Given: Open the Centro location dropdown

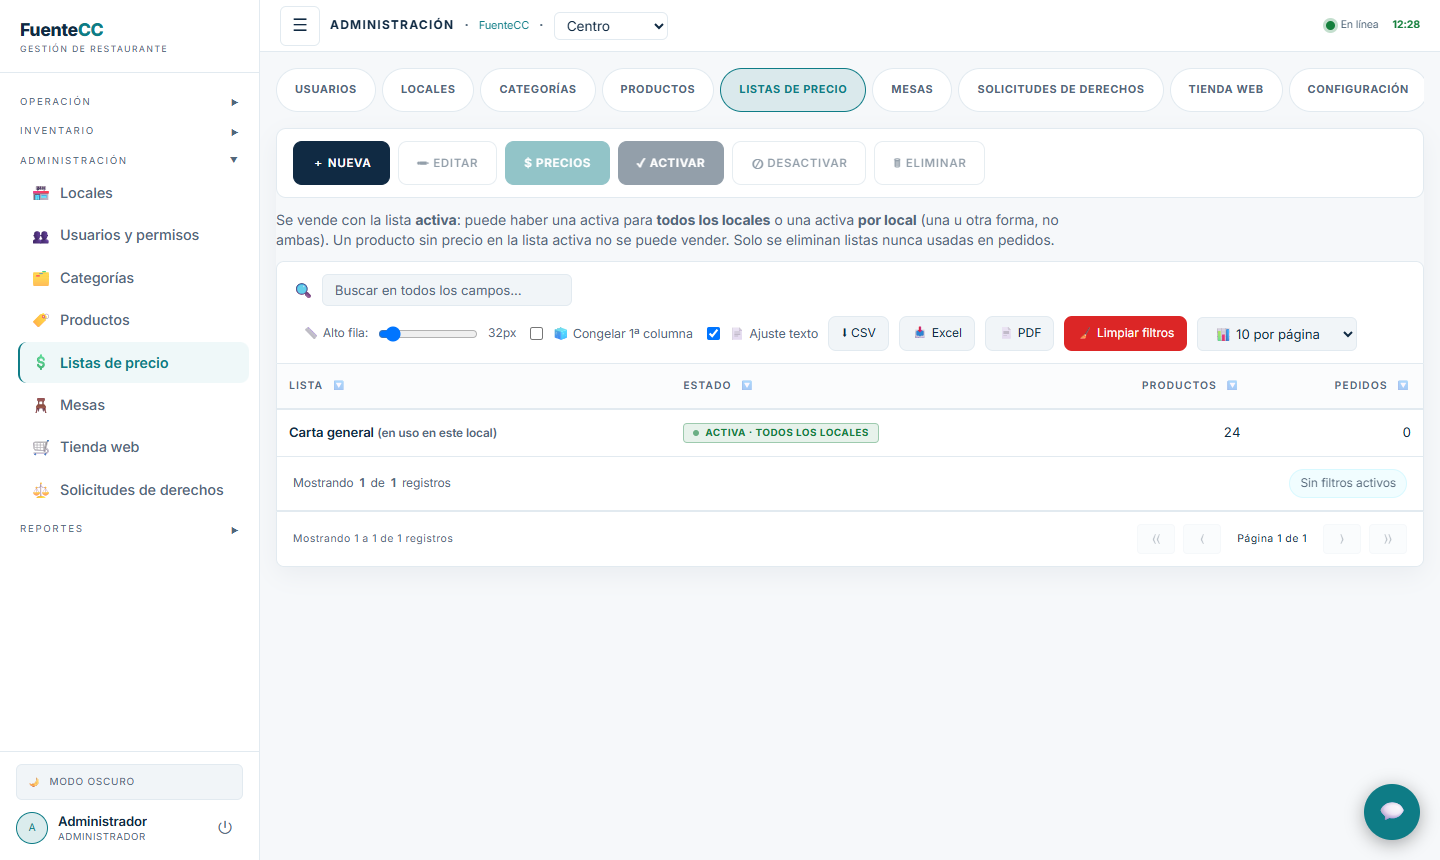Looking at the screenshot, I should 611,26.
